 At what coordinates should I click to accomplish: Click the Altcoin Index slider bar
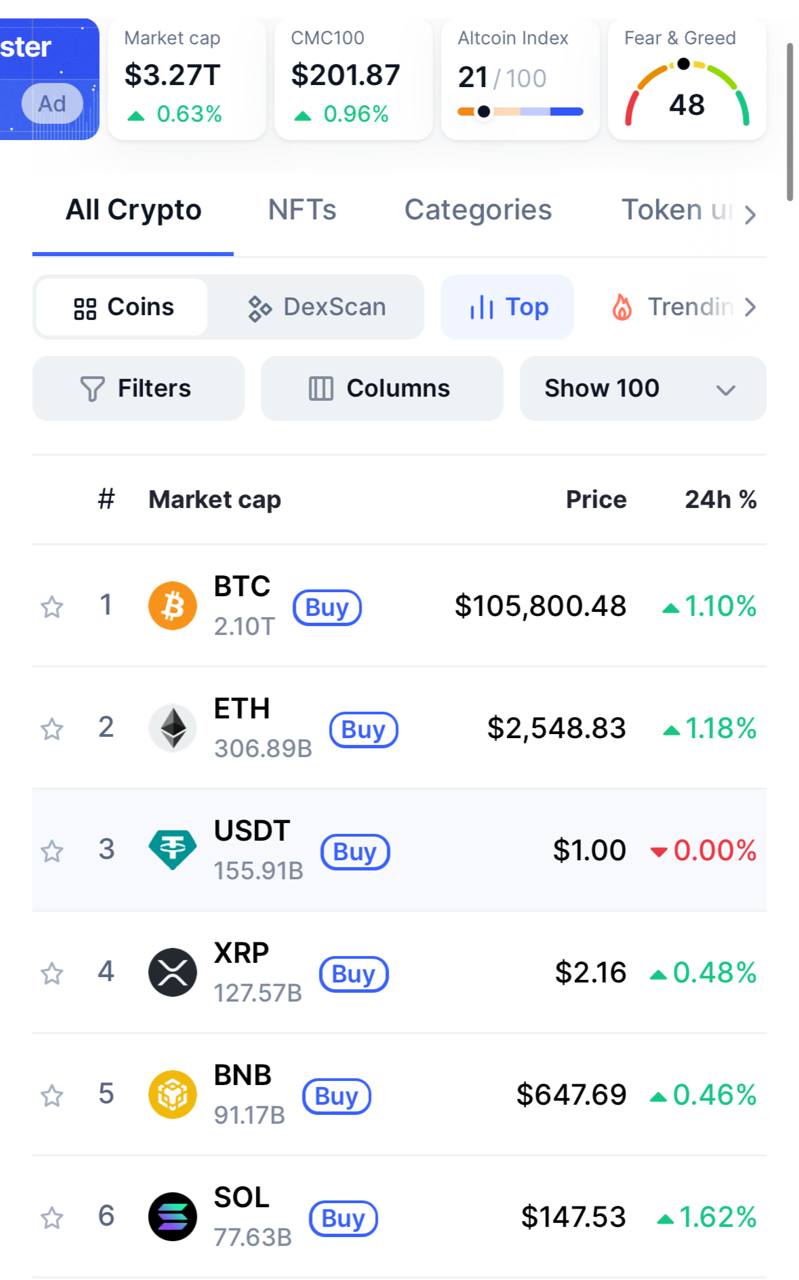(520, 111)
